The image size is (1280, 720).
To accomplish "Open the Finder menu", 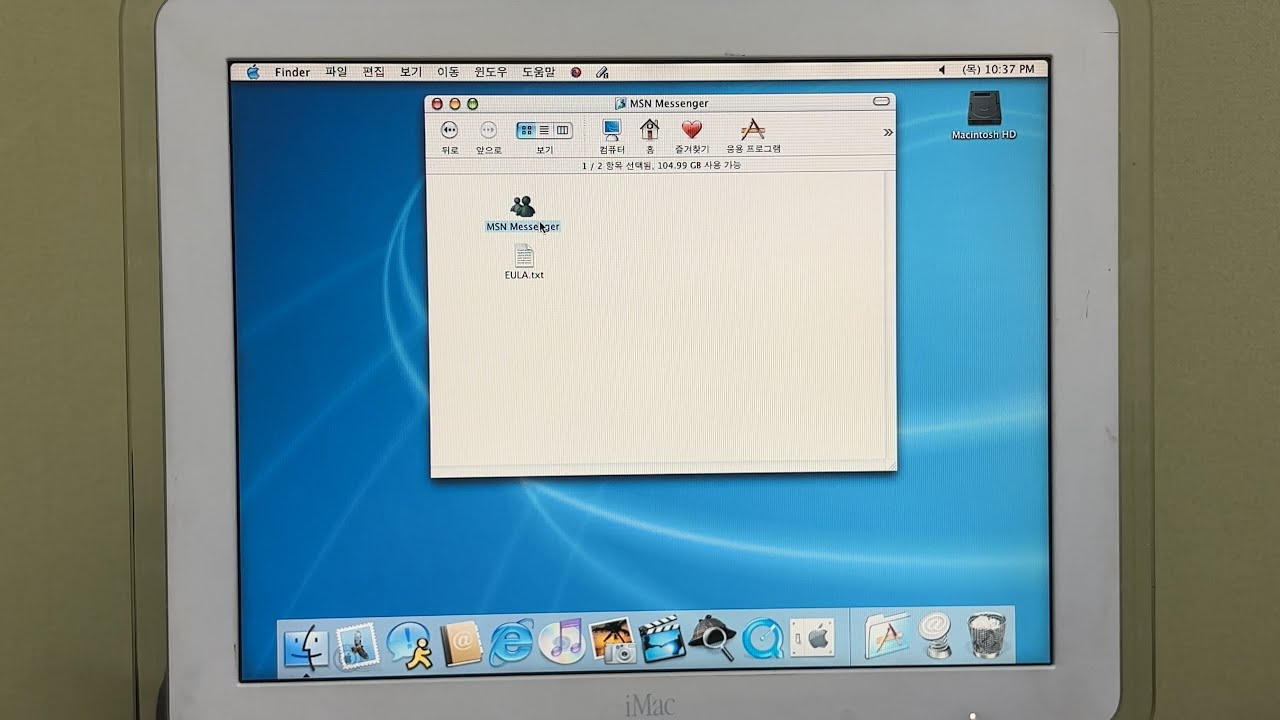I will [292, 72].
